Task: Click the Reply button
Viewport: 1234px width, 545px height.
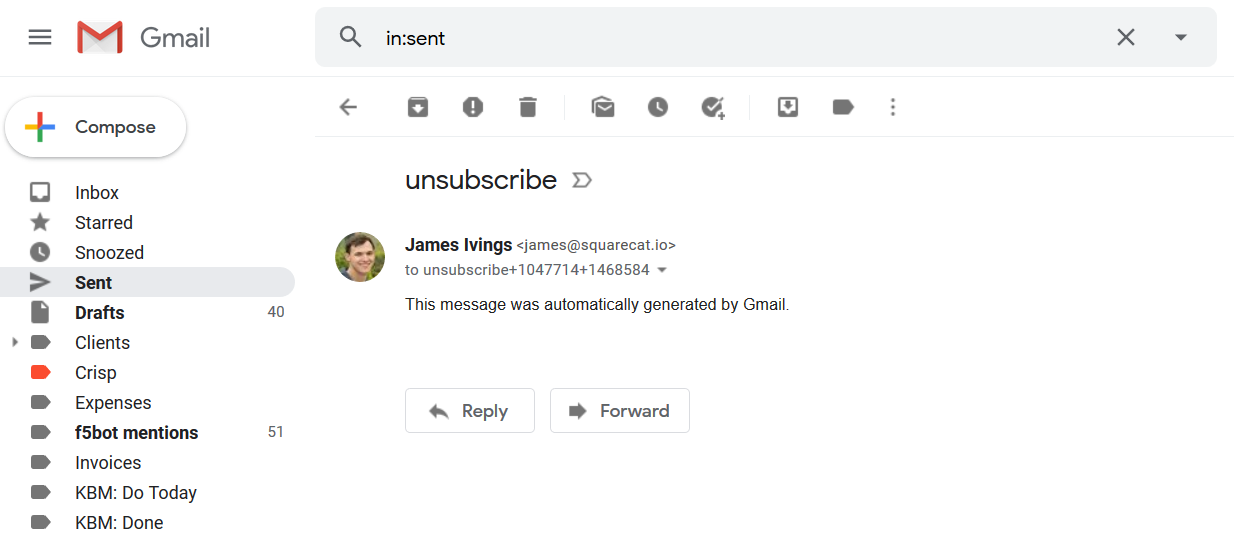Action: coord(470,411)
